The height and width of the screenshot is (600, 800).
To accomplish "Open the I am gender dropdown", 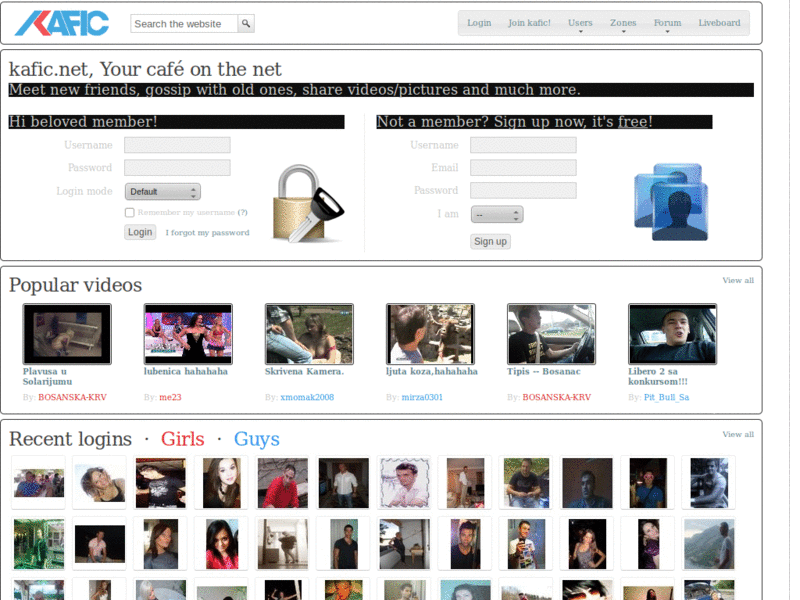I will 497,214.
